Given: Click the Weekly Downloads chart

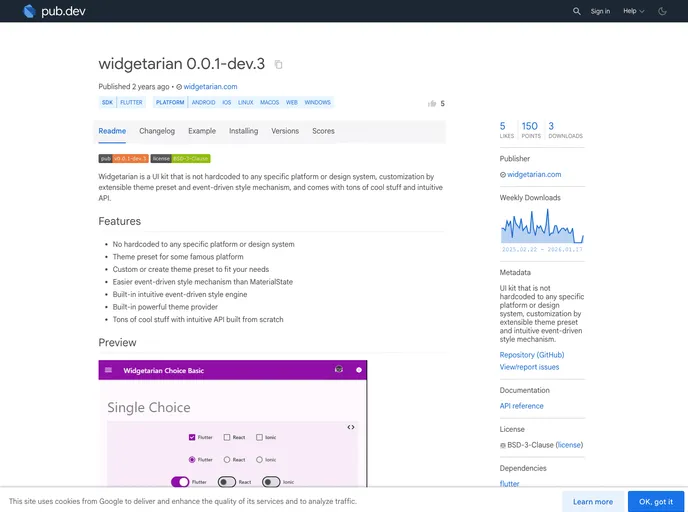Looking at the screenshot, I should (x=541, y=228).
